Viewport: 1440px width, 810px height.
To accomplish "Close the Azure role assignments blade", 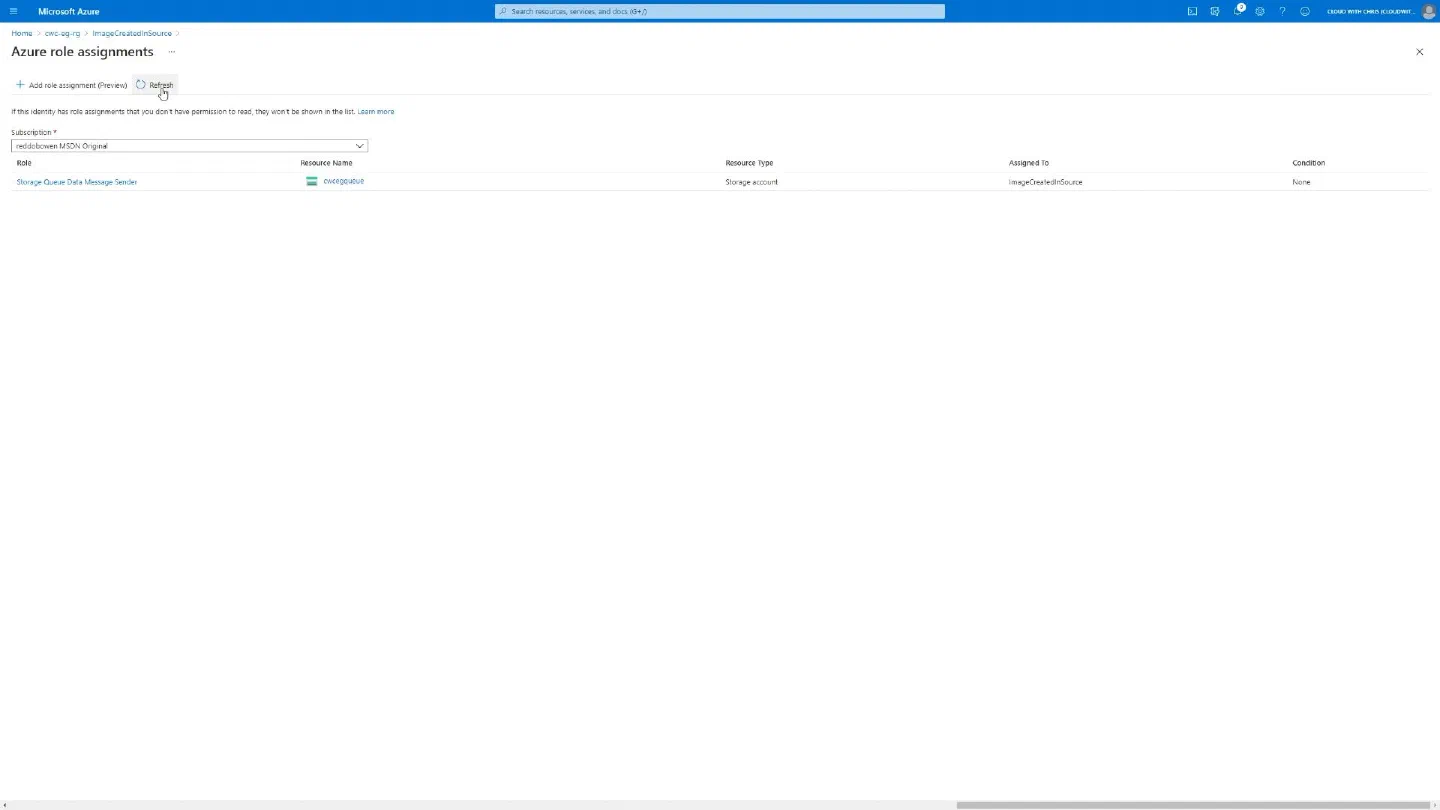I will coord(1419,52).
